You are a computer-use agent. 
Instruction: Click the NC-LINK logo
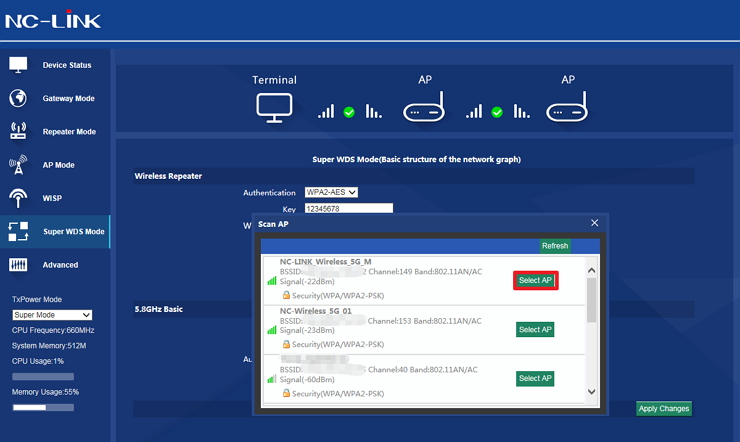53,20
